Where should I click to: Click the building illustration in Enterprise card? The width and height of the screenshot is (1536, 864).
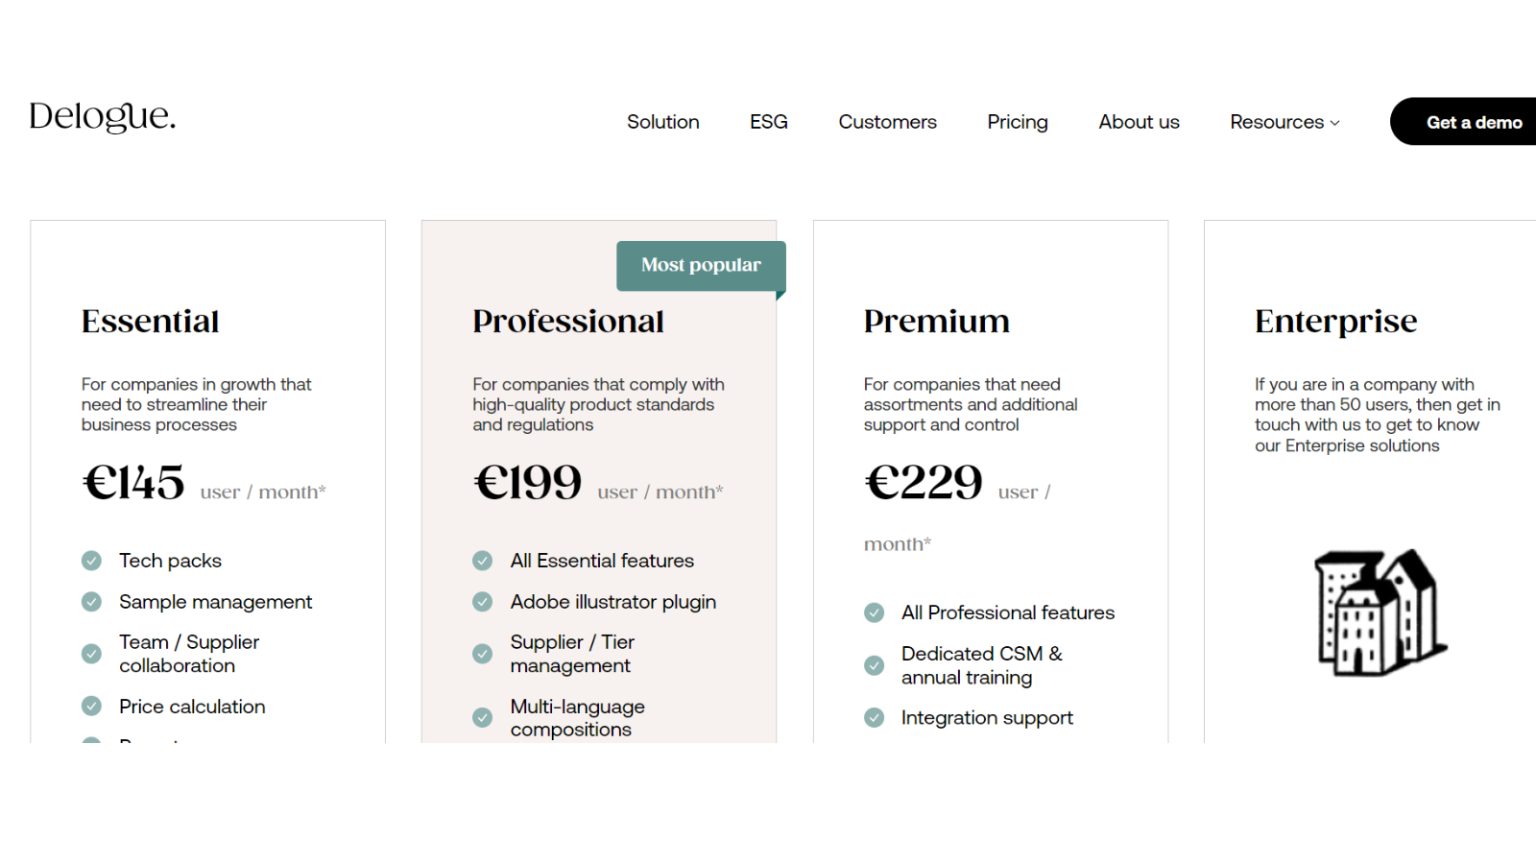[x=1379, y=613]
